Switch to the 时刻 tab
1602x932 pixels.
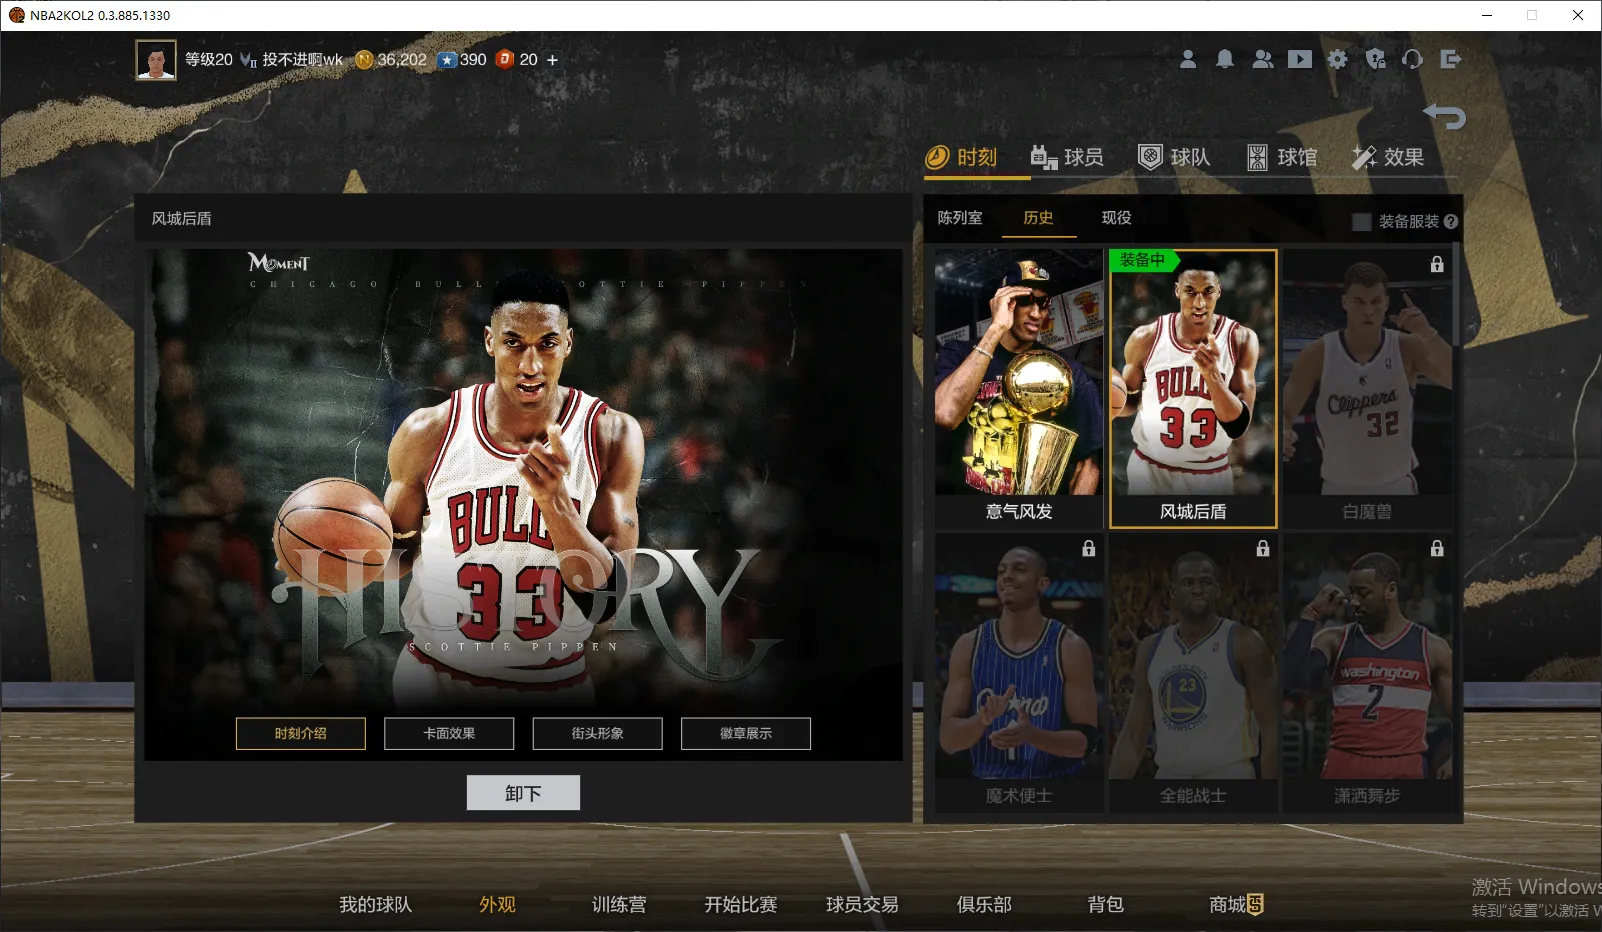click(x=962, y=157)
